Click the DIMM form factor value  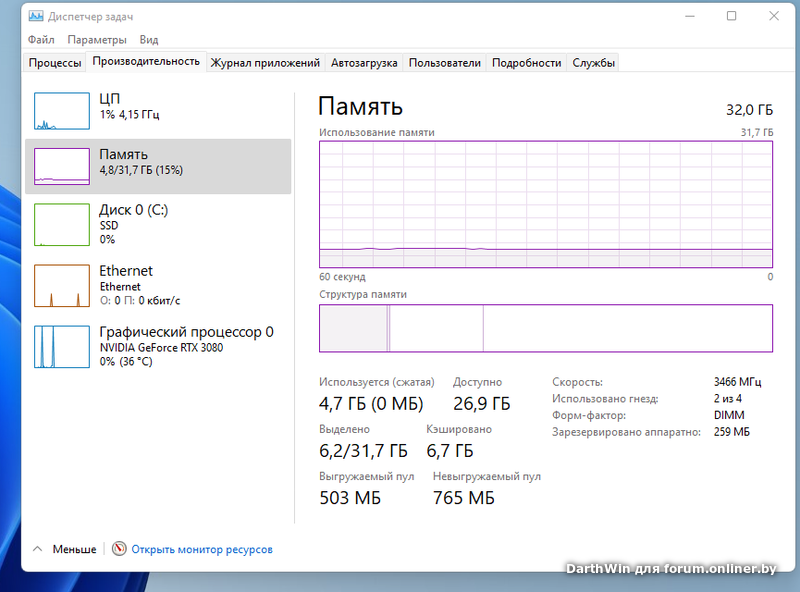pyautogui.click(x=729, y=415)
